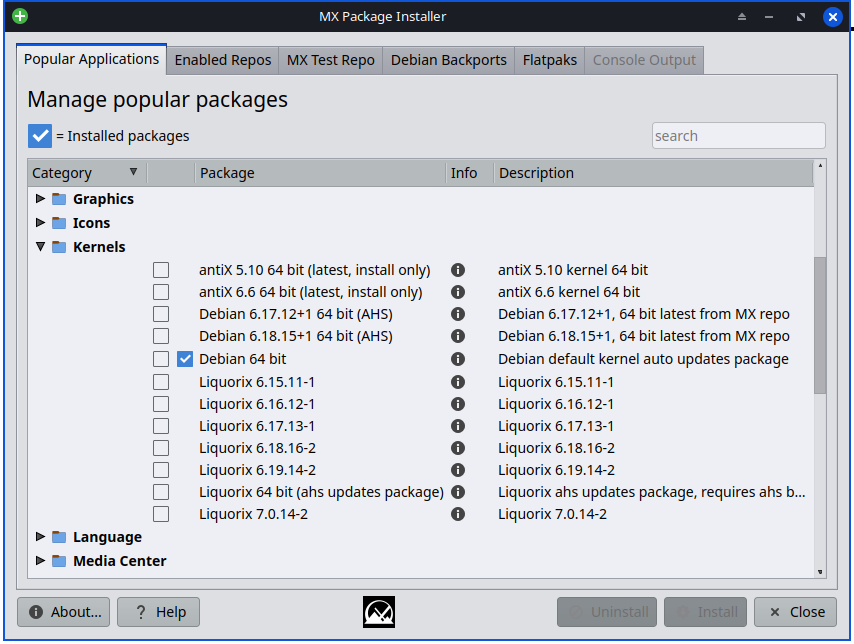
Task: Open Help
Action: click(x=158, y=612)
